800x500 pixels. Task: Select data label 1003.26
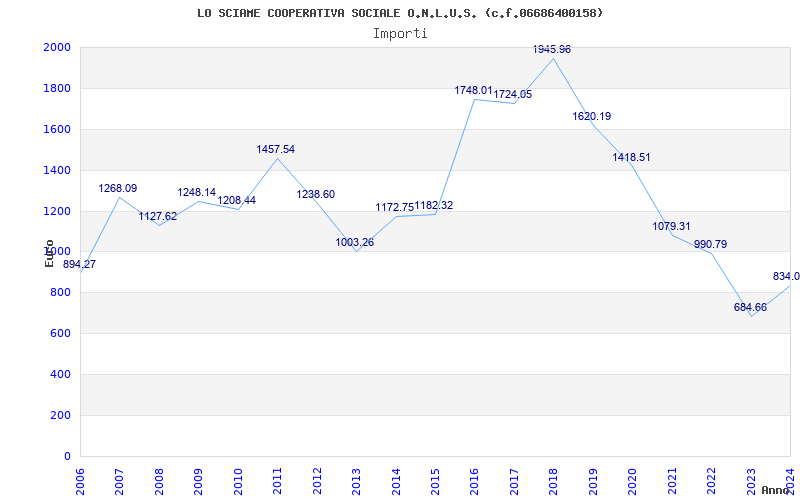point(355,242)
